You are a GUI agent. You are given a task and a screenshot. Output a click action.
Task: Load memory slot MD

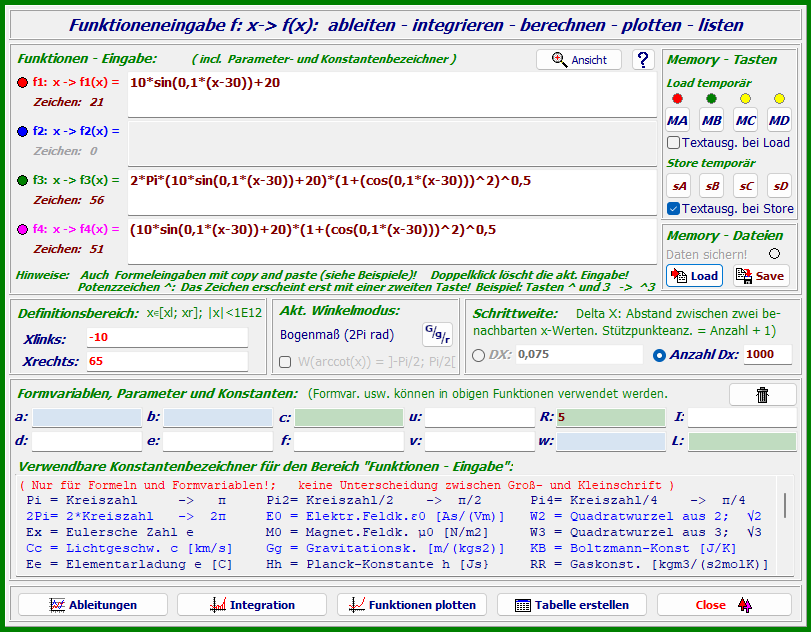pos(779,120)
